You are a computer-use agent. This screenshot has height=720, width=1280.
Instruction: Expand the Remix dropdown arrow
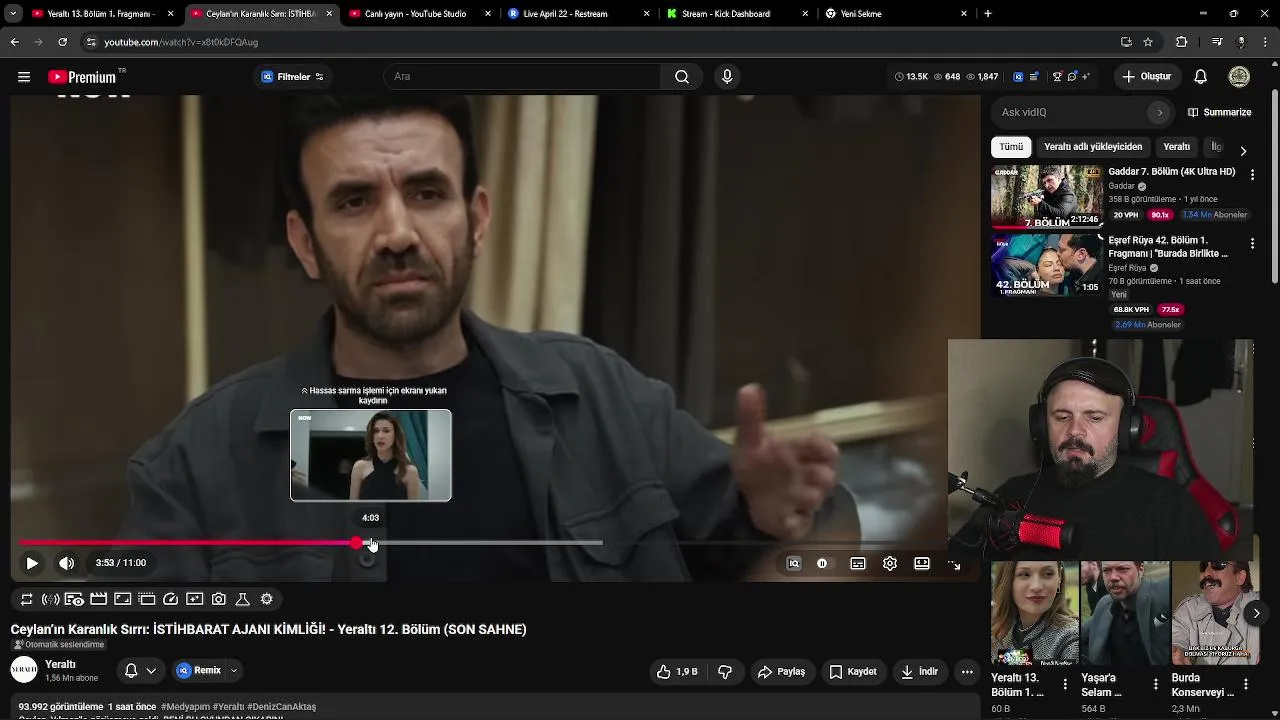pos(234,671)
